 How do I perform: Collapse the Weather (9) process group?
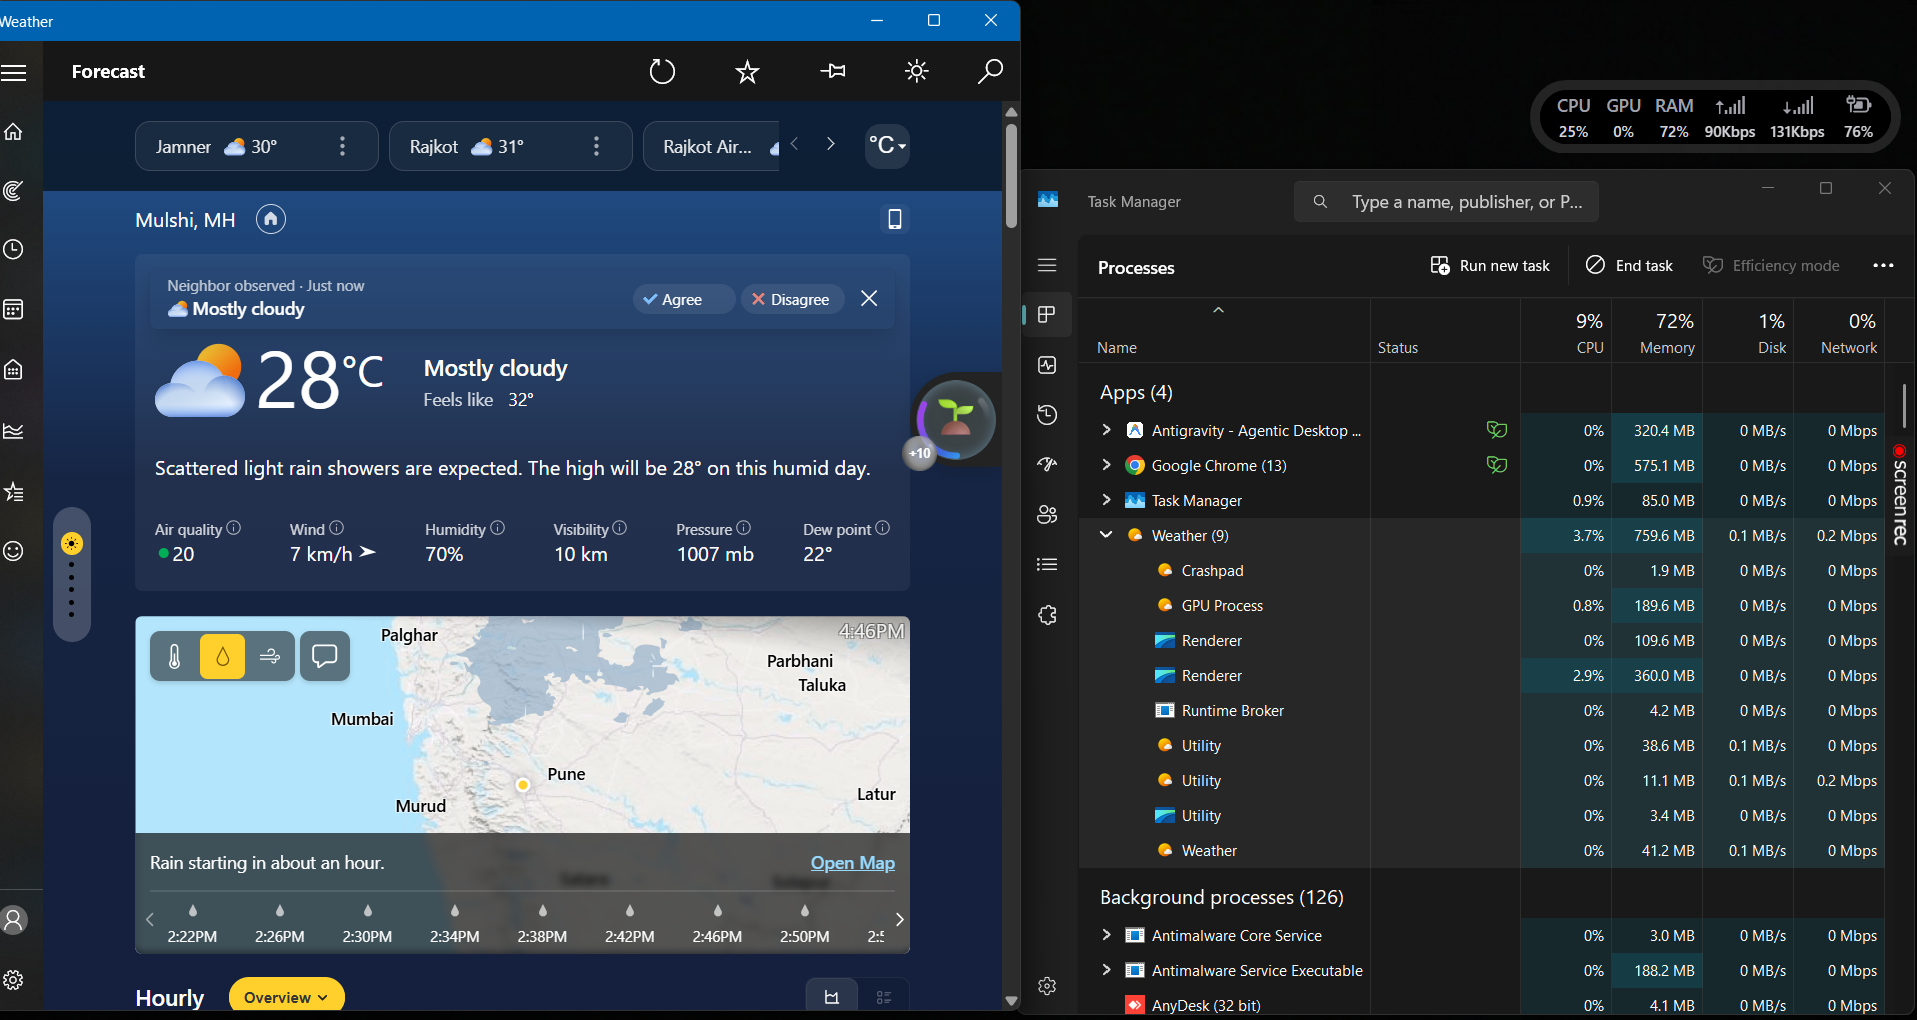1106,535
